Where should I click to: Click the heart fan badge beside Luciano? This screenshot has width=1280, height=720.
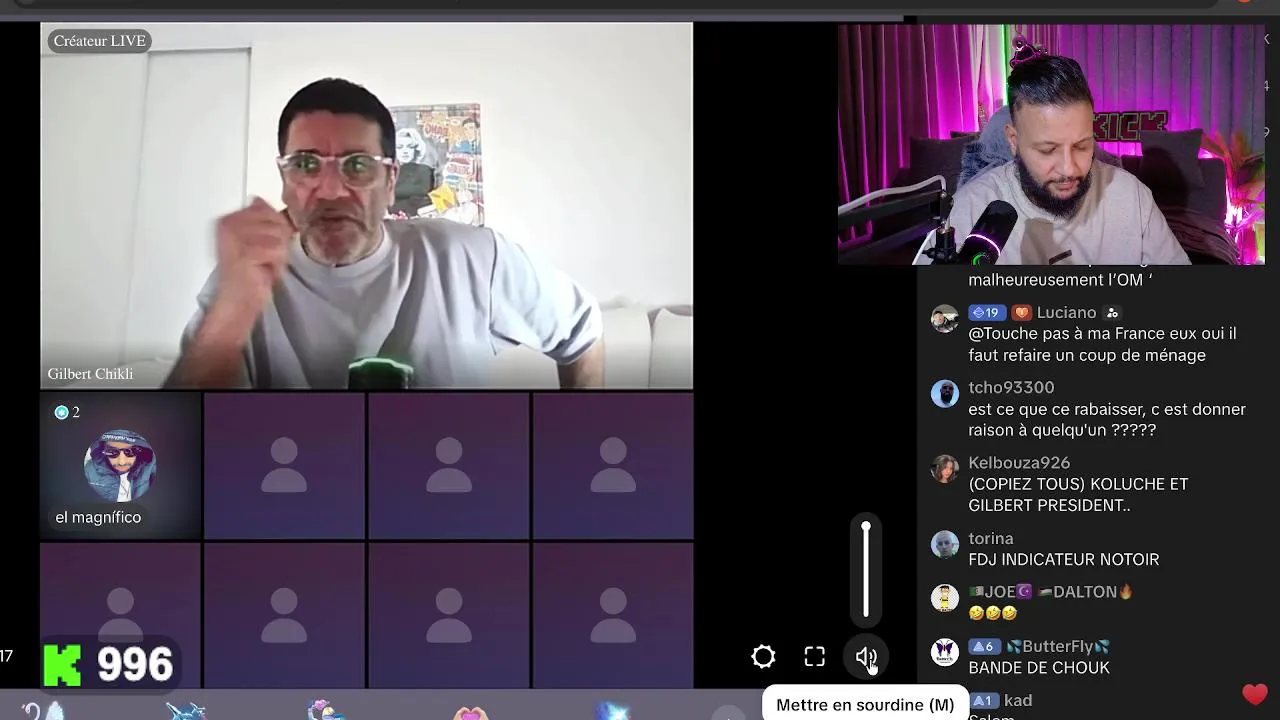pos(1020,312)
